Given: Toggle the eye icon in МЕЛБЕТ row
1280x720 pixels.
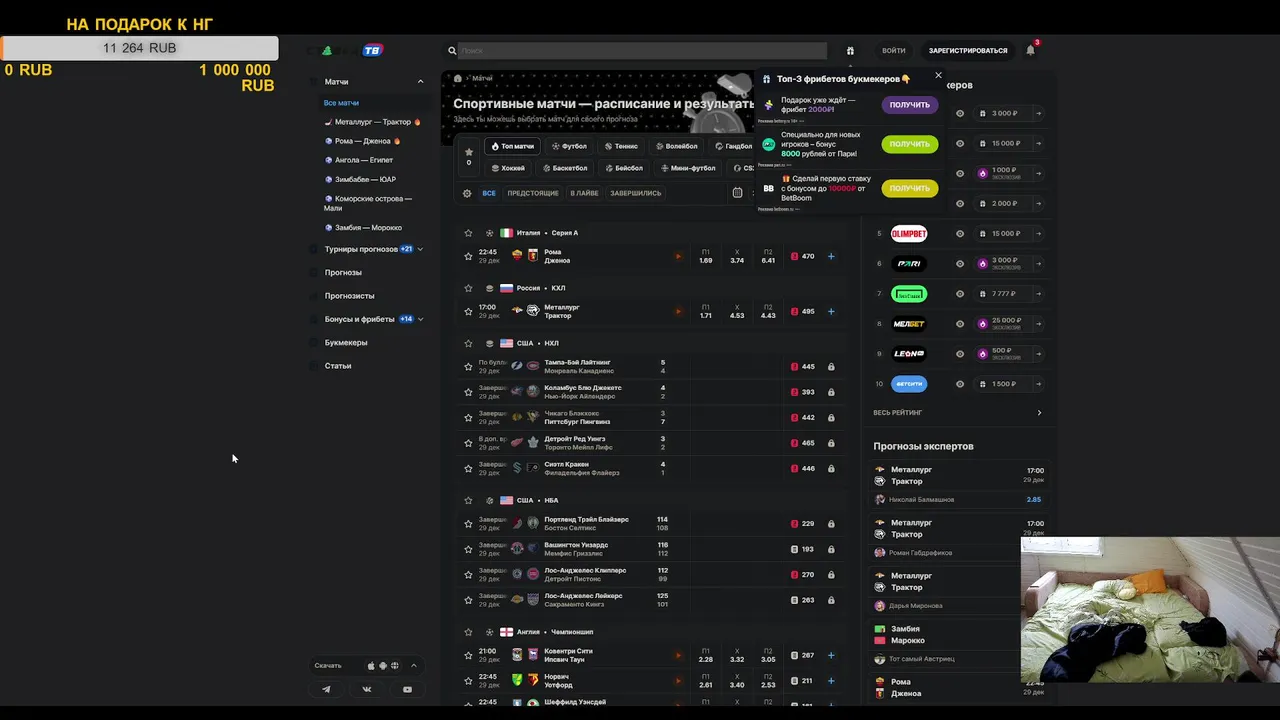Looking at the screenshot, I should pos(960,324).
